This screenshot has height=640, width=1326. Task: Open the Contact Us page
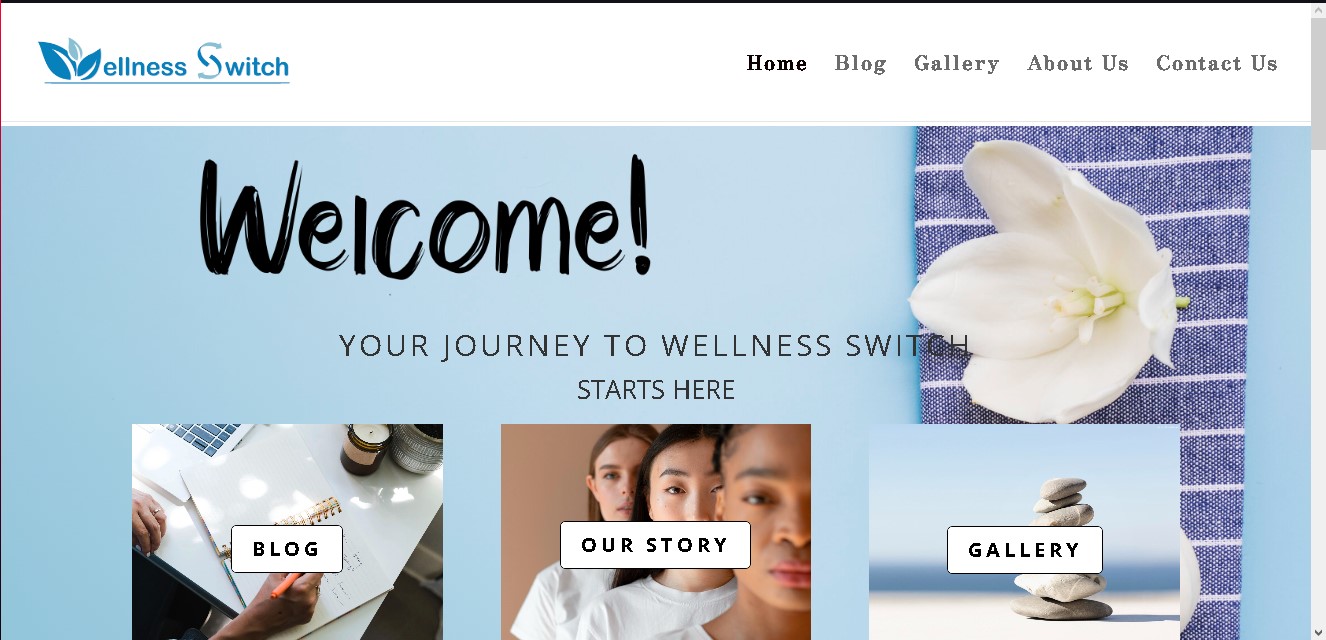(1216, 63)
